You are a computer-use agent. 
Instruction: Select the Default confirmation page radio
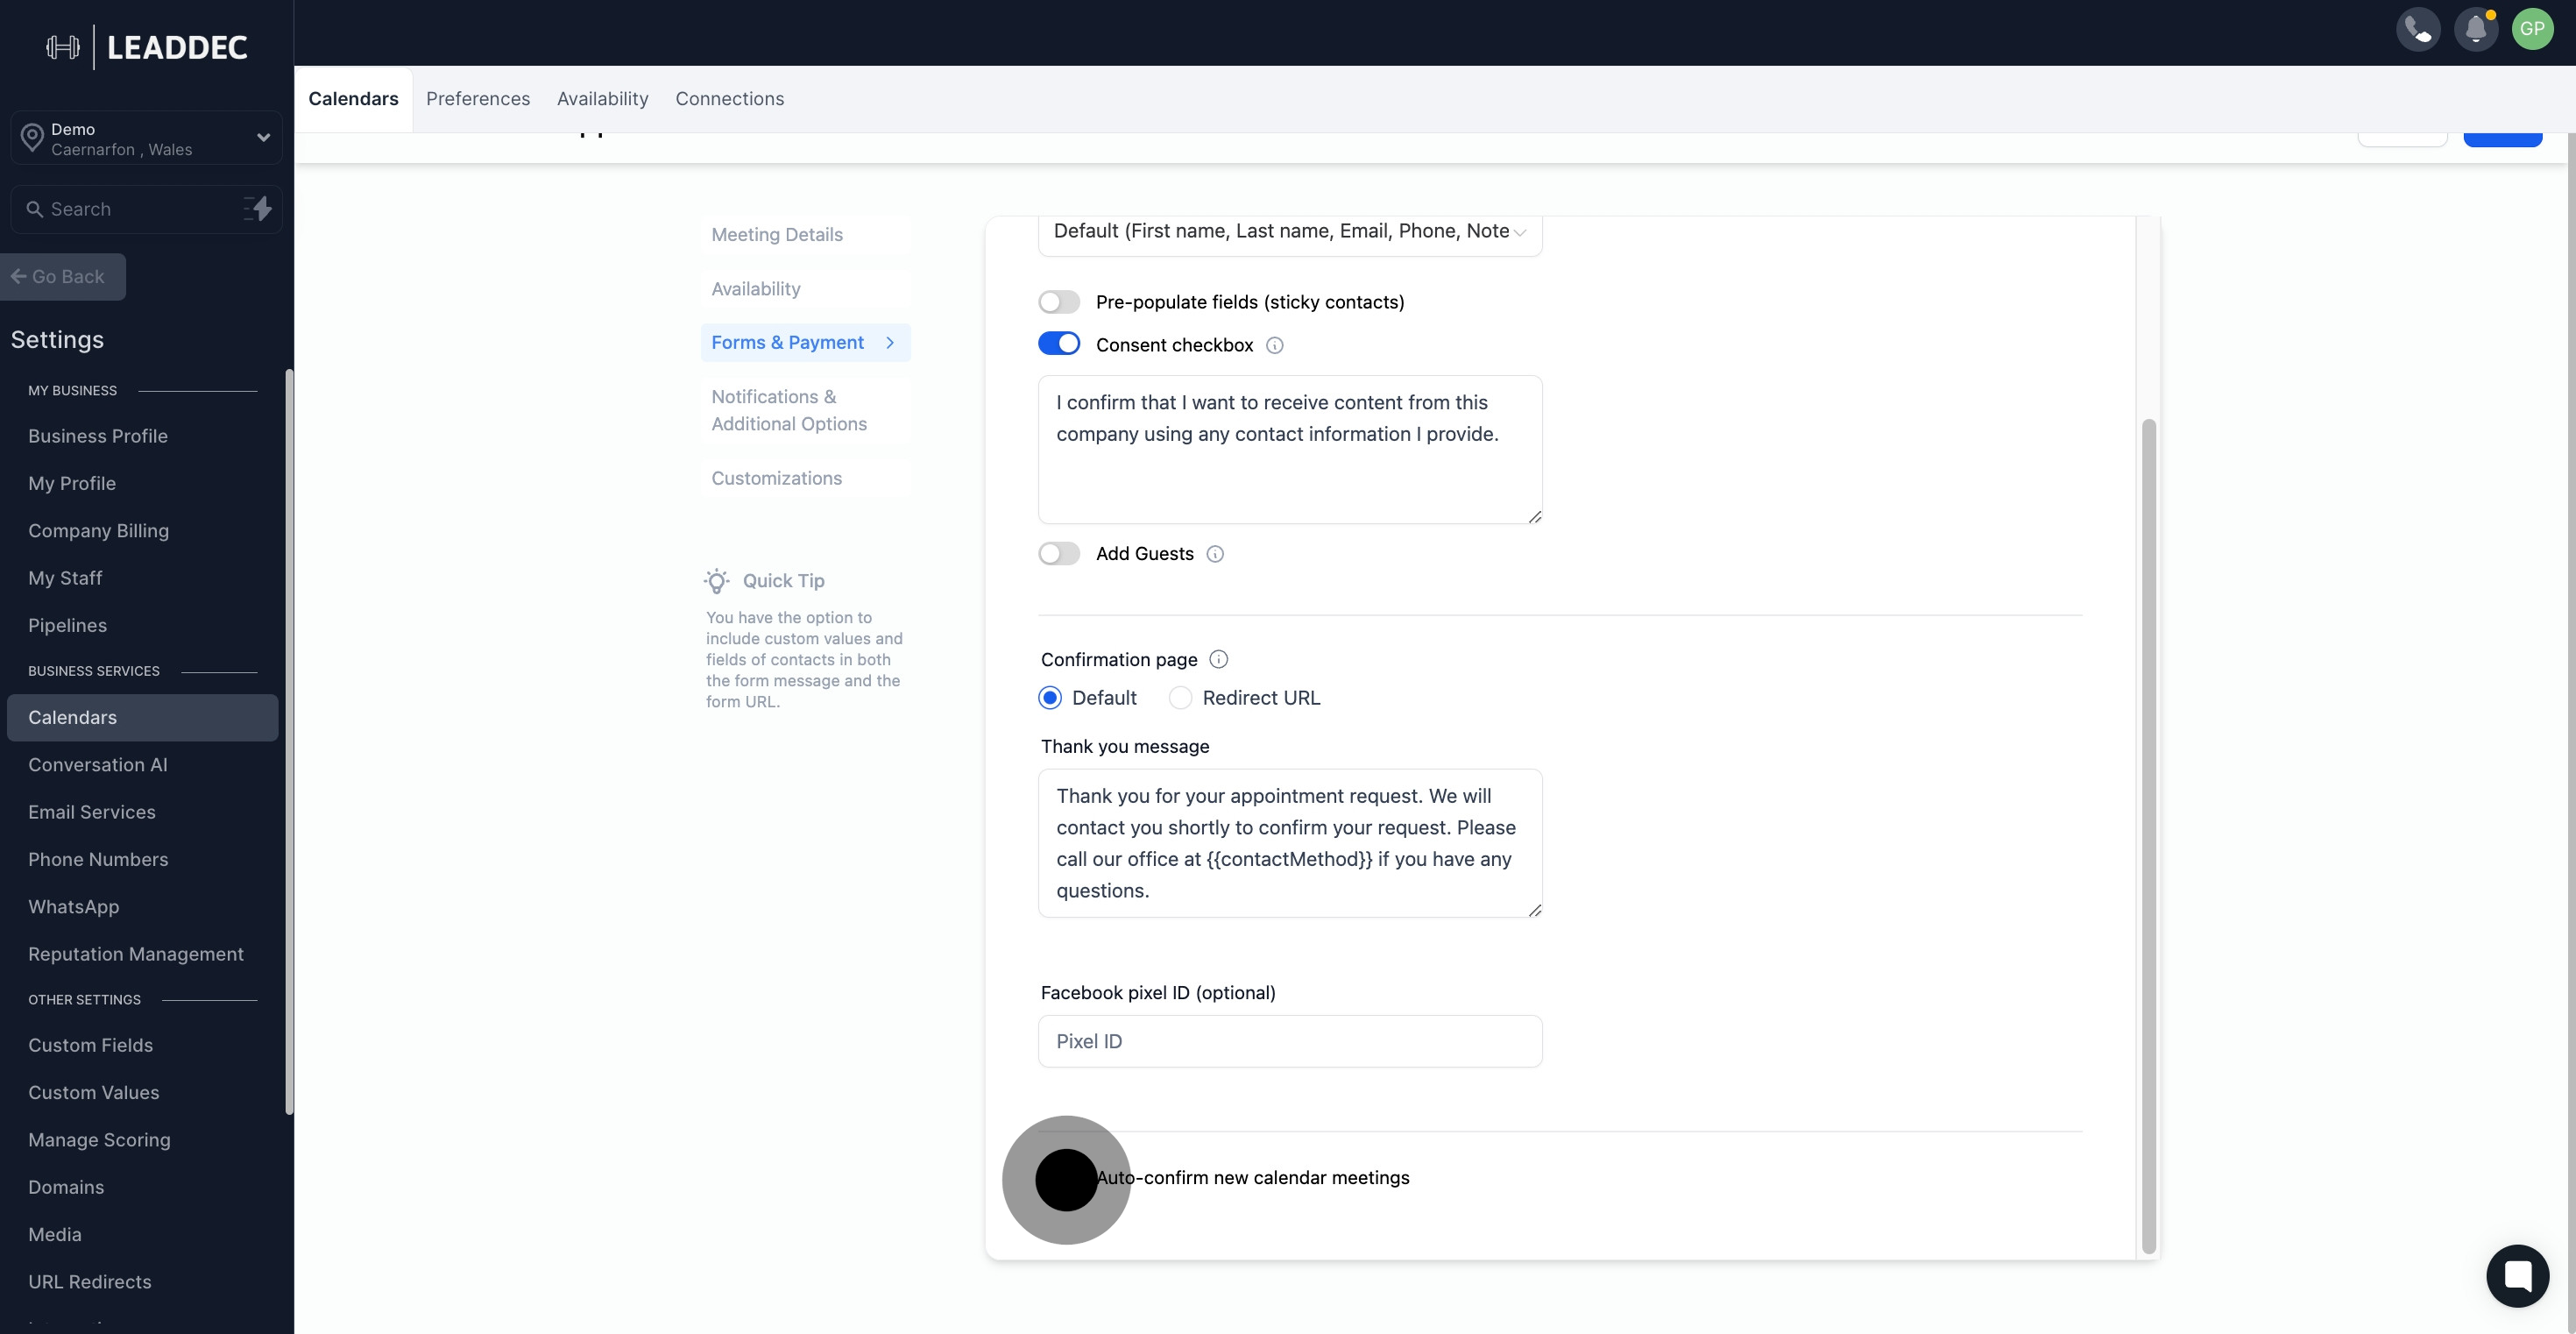1049,698
